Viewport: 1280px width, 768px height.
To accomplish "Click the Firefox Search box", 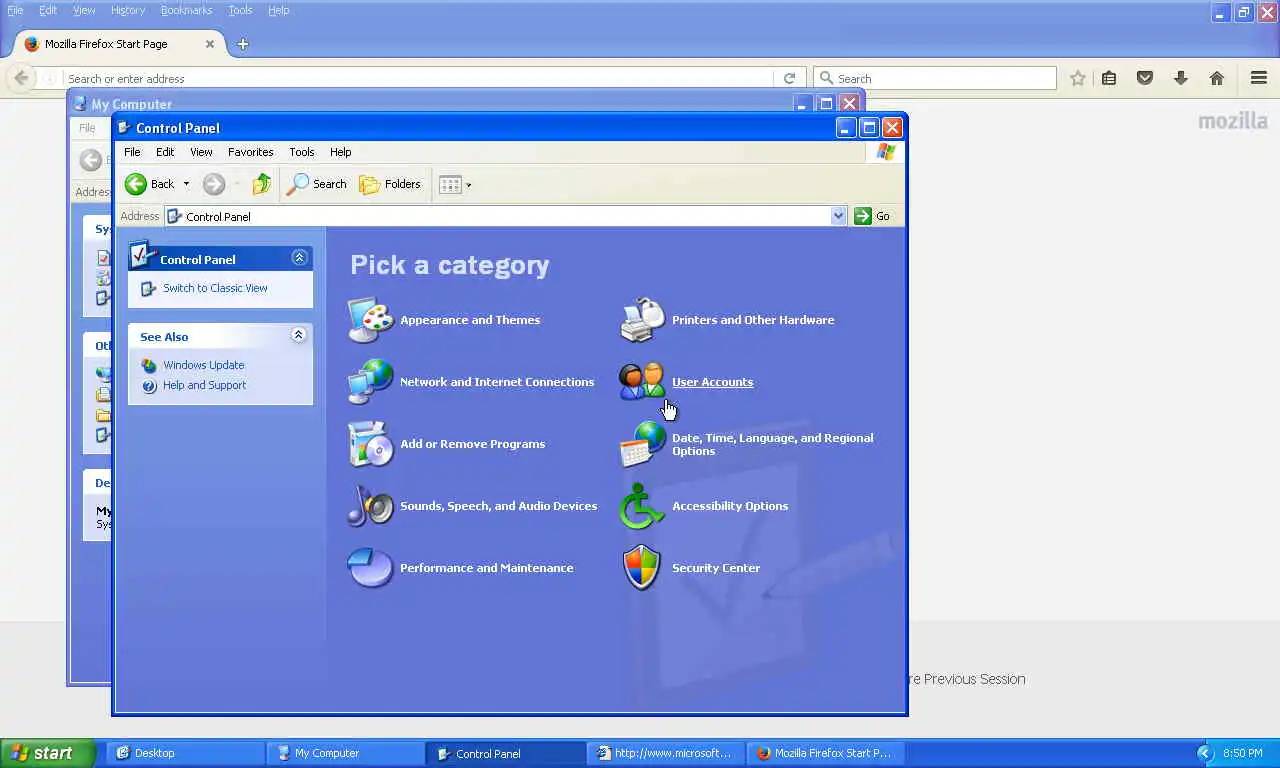I will coord(935,78).
